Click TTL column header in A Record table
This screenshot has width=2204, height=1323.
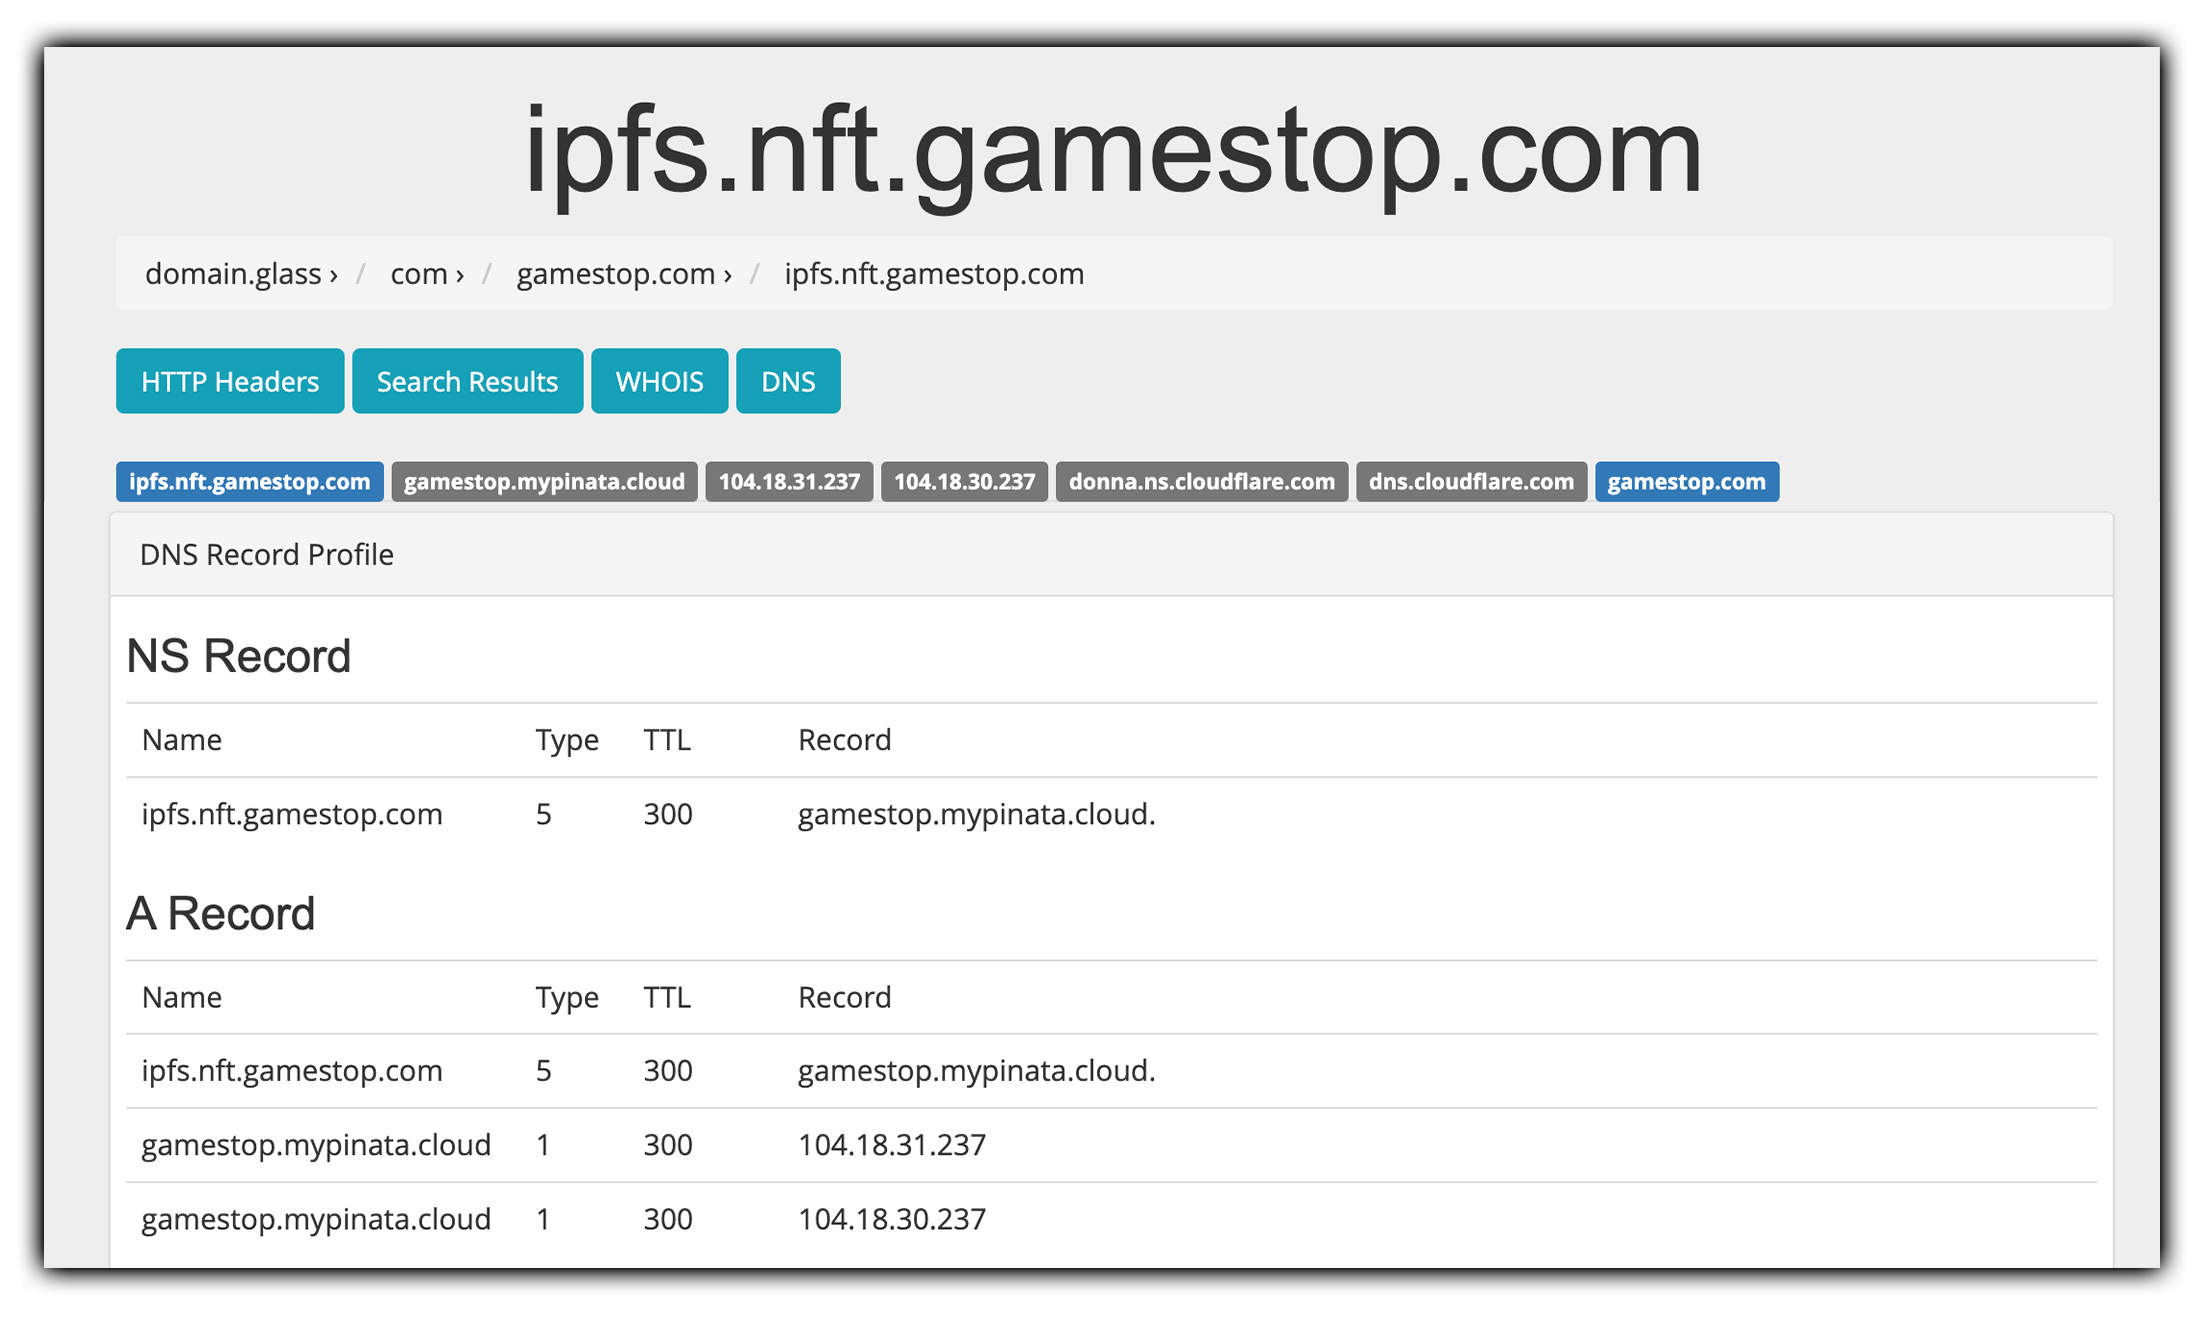coord(667,997)
